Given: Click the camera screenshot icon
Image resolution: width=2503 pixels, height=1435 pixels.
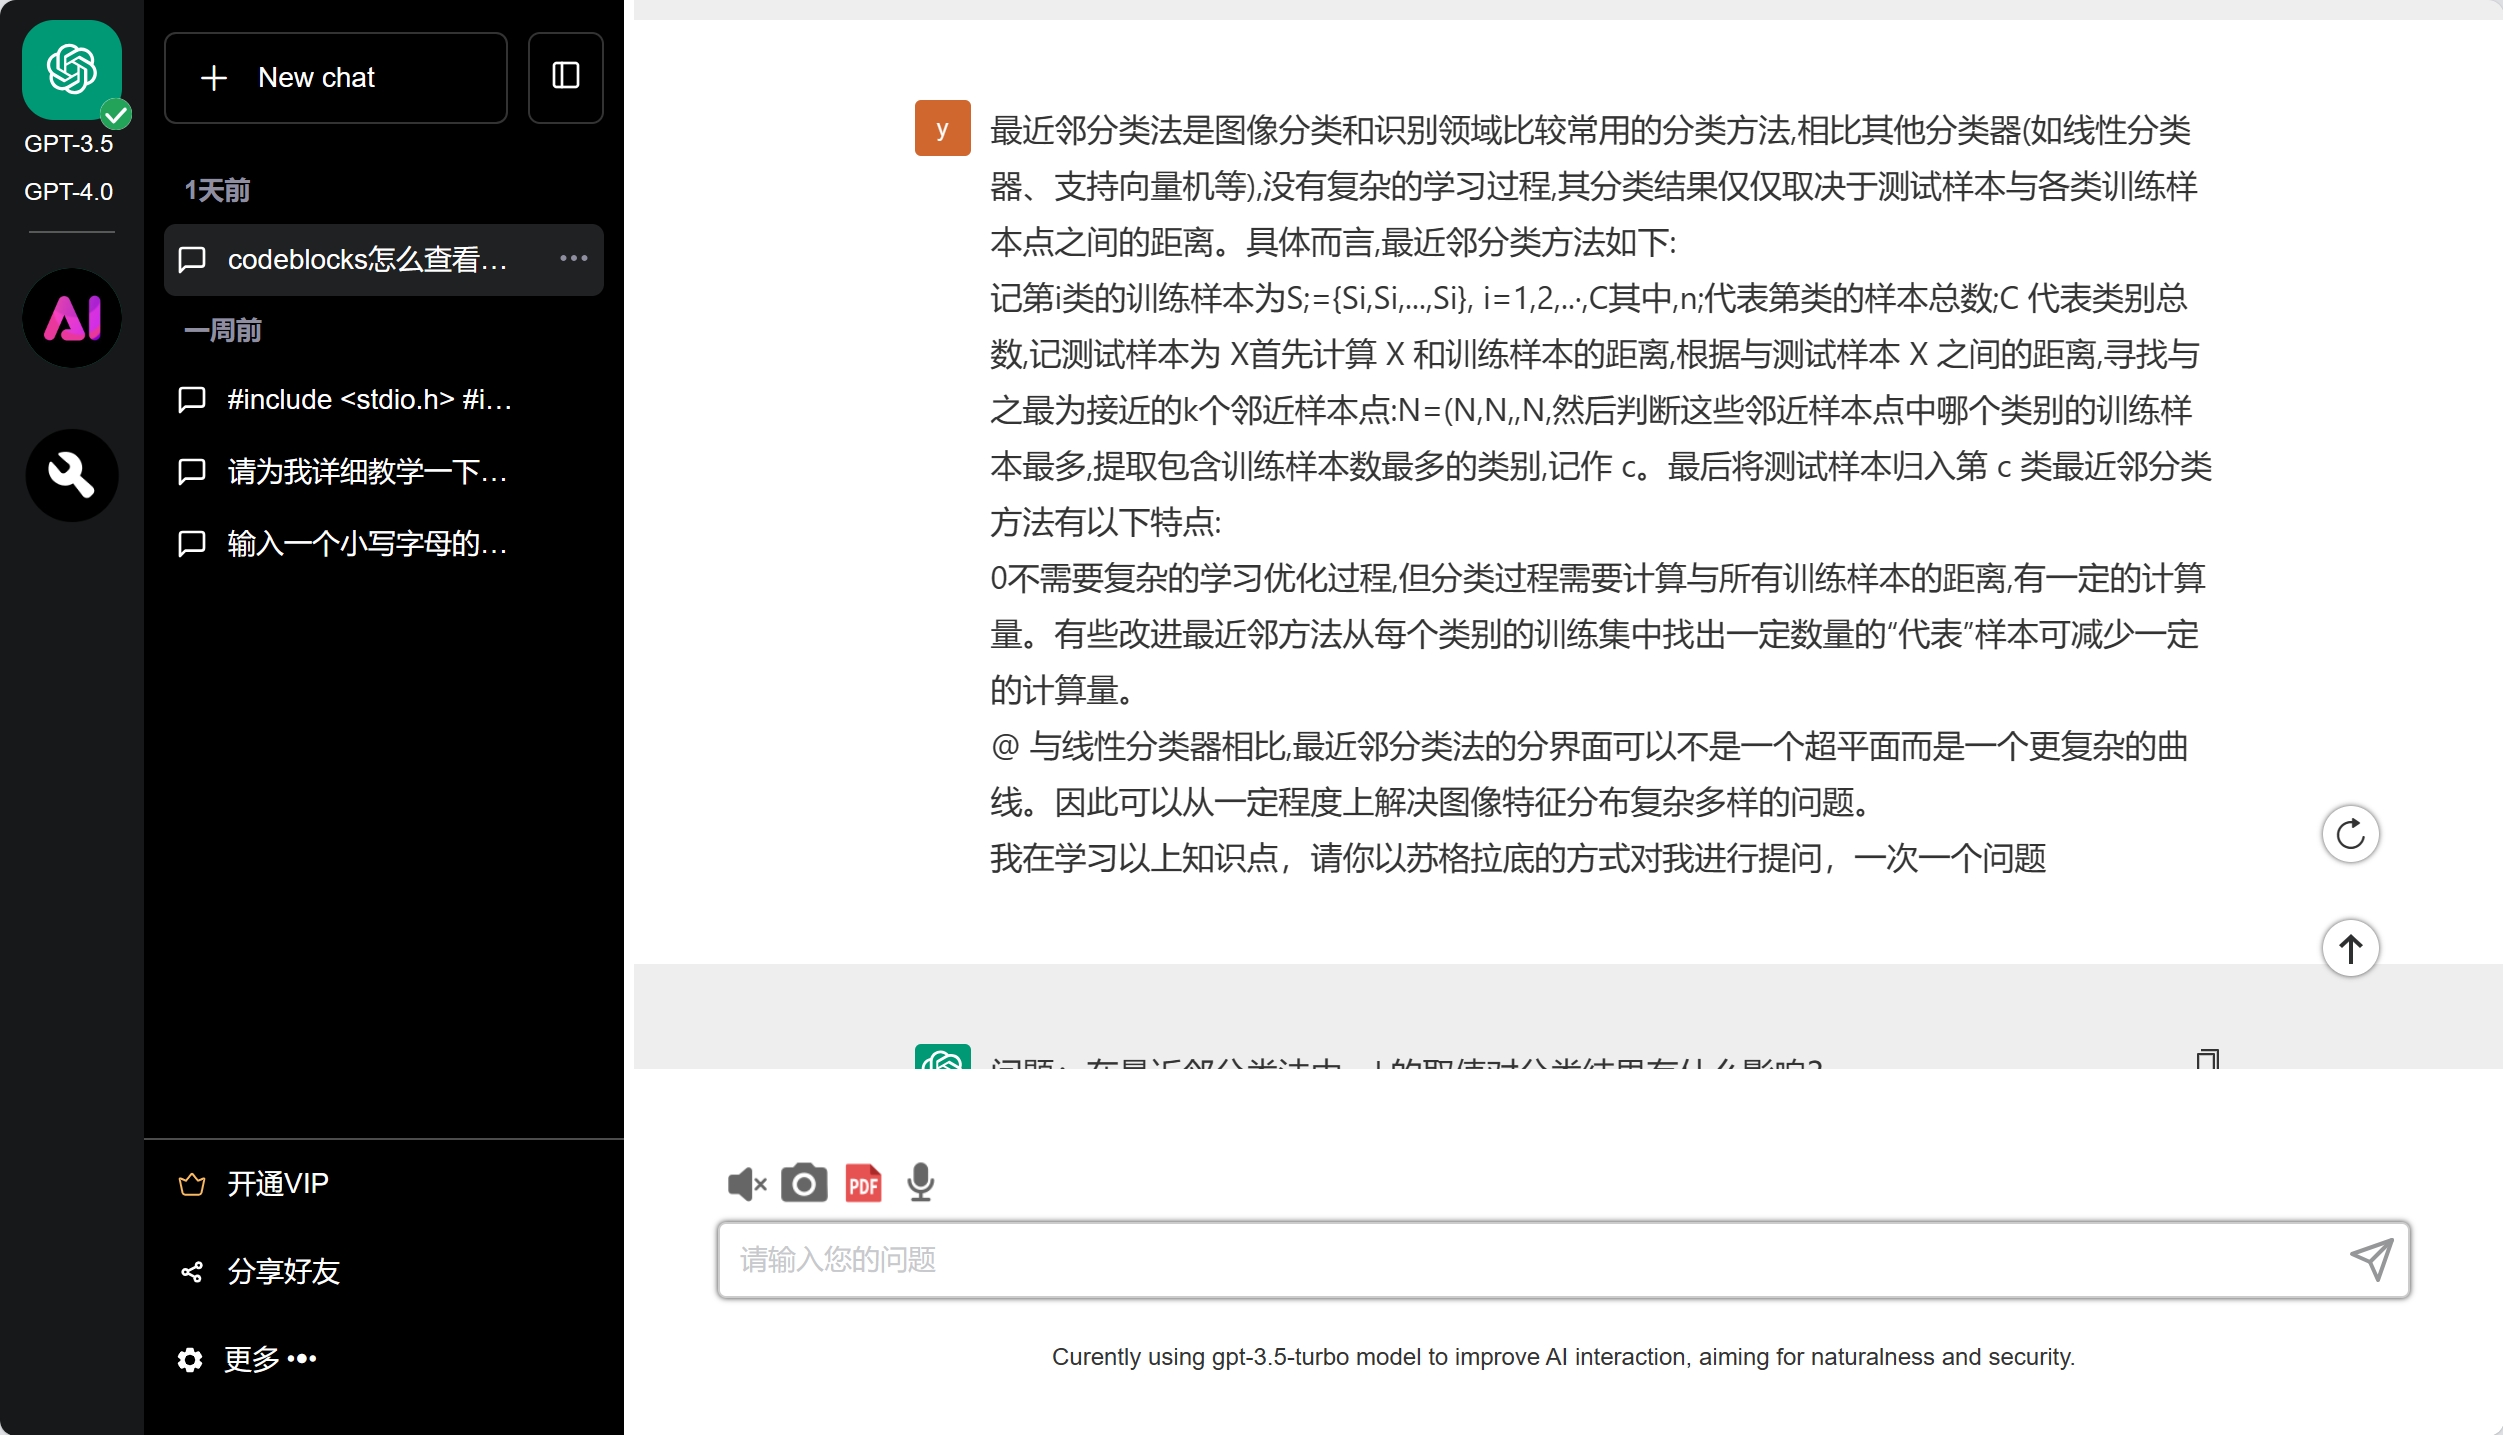Looking at the screenshot, I should pyautogui.click(x=804, y=1184).
